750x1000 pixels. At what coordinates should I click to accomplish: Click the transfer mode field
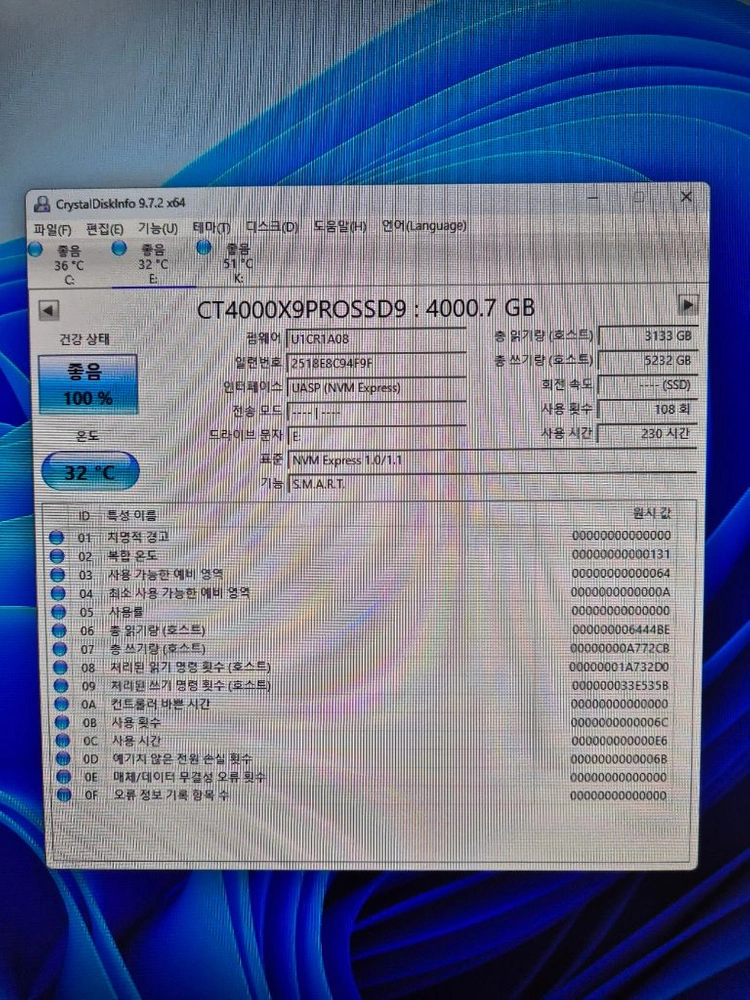(x=376, y=411)
